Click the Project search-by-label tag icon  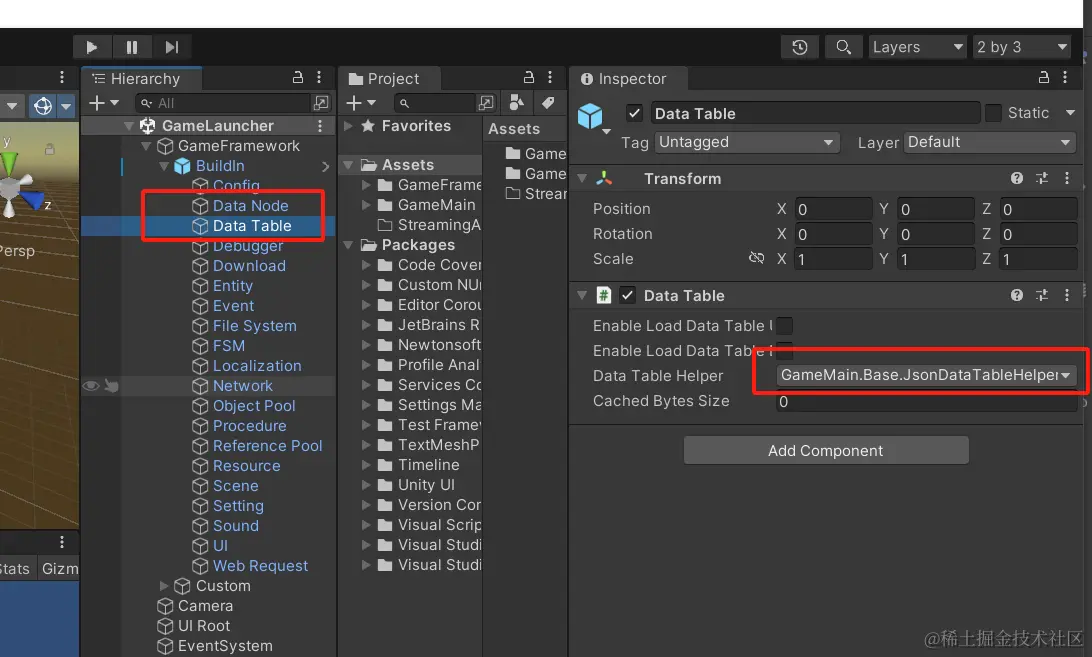click(548, 103)
